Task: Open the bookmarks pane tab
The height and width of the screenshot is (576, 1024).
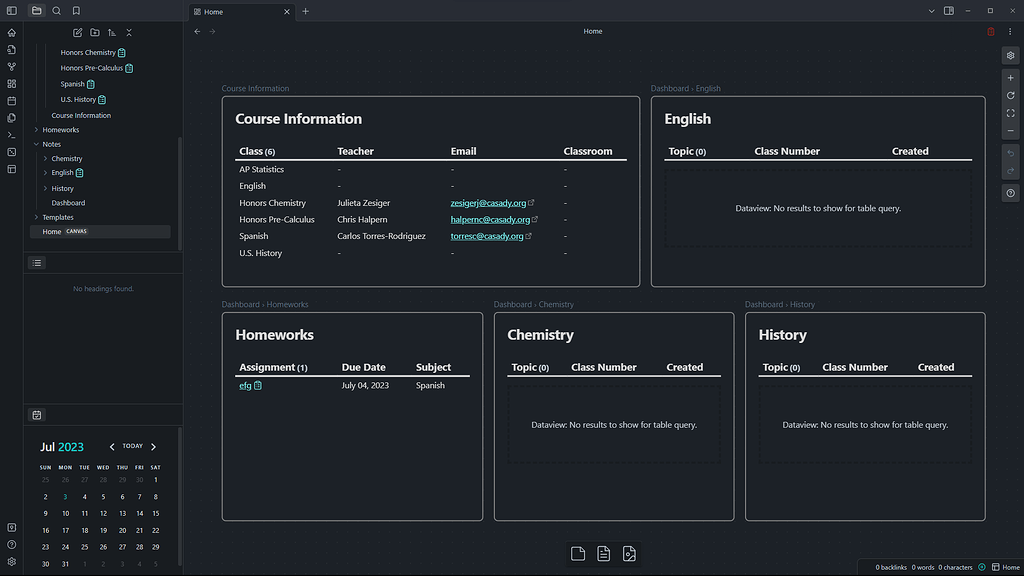Action: (76, 11)
